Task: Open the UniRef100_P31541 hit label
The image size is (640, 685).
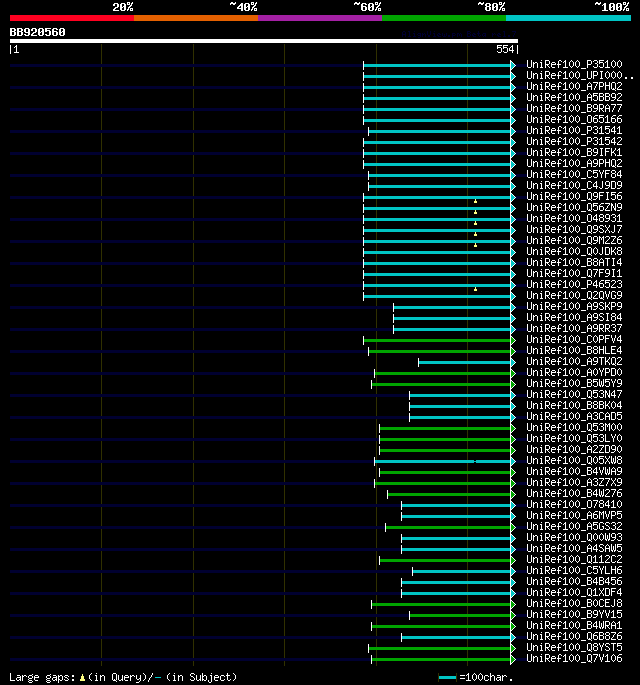Action: click(574, 130)
